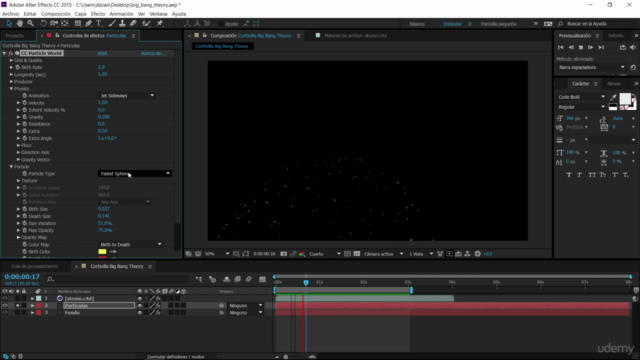Open the 50% magnification dropdown

pyautogui.click(x=217, y=254)
